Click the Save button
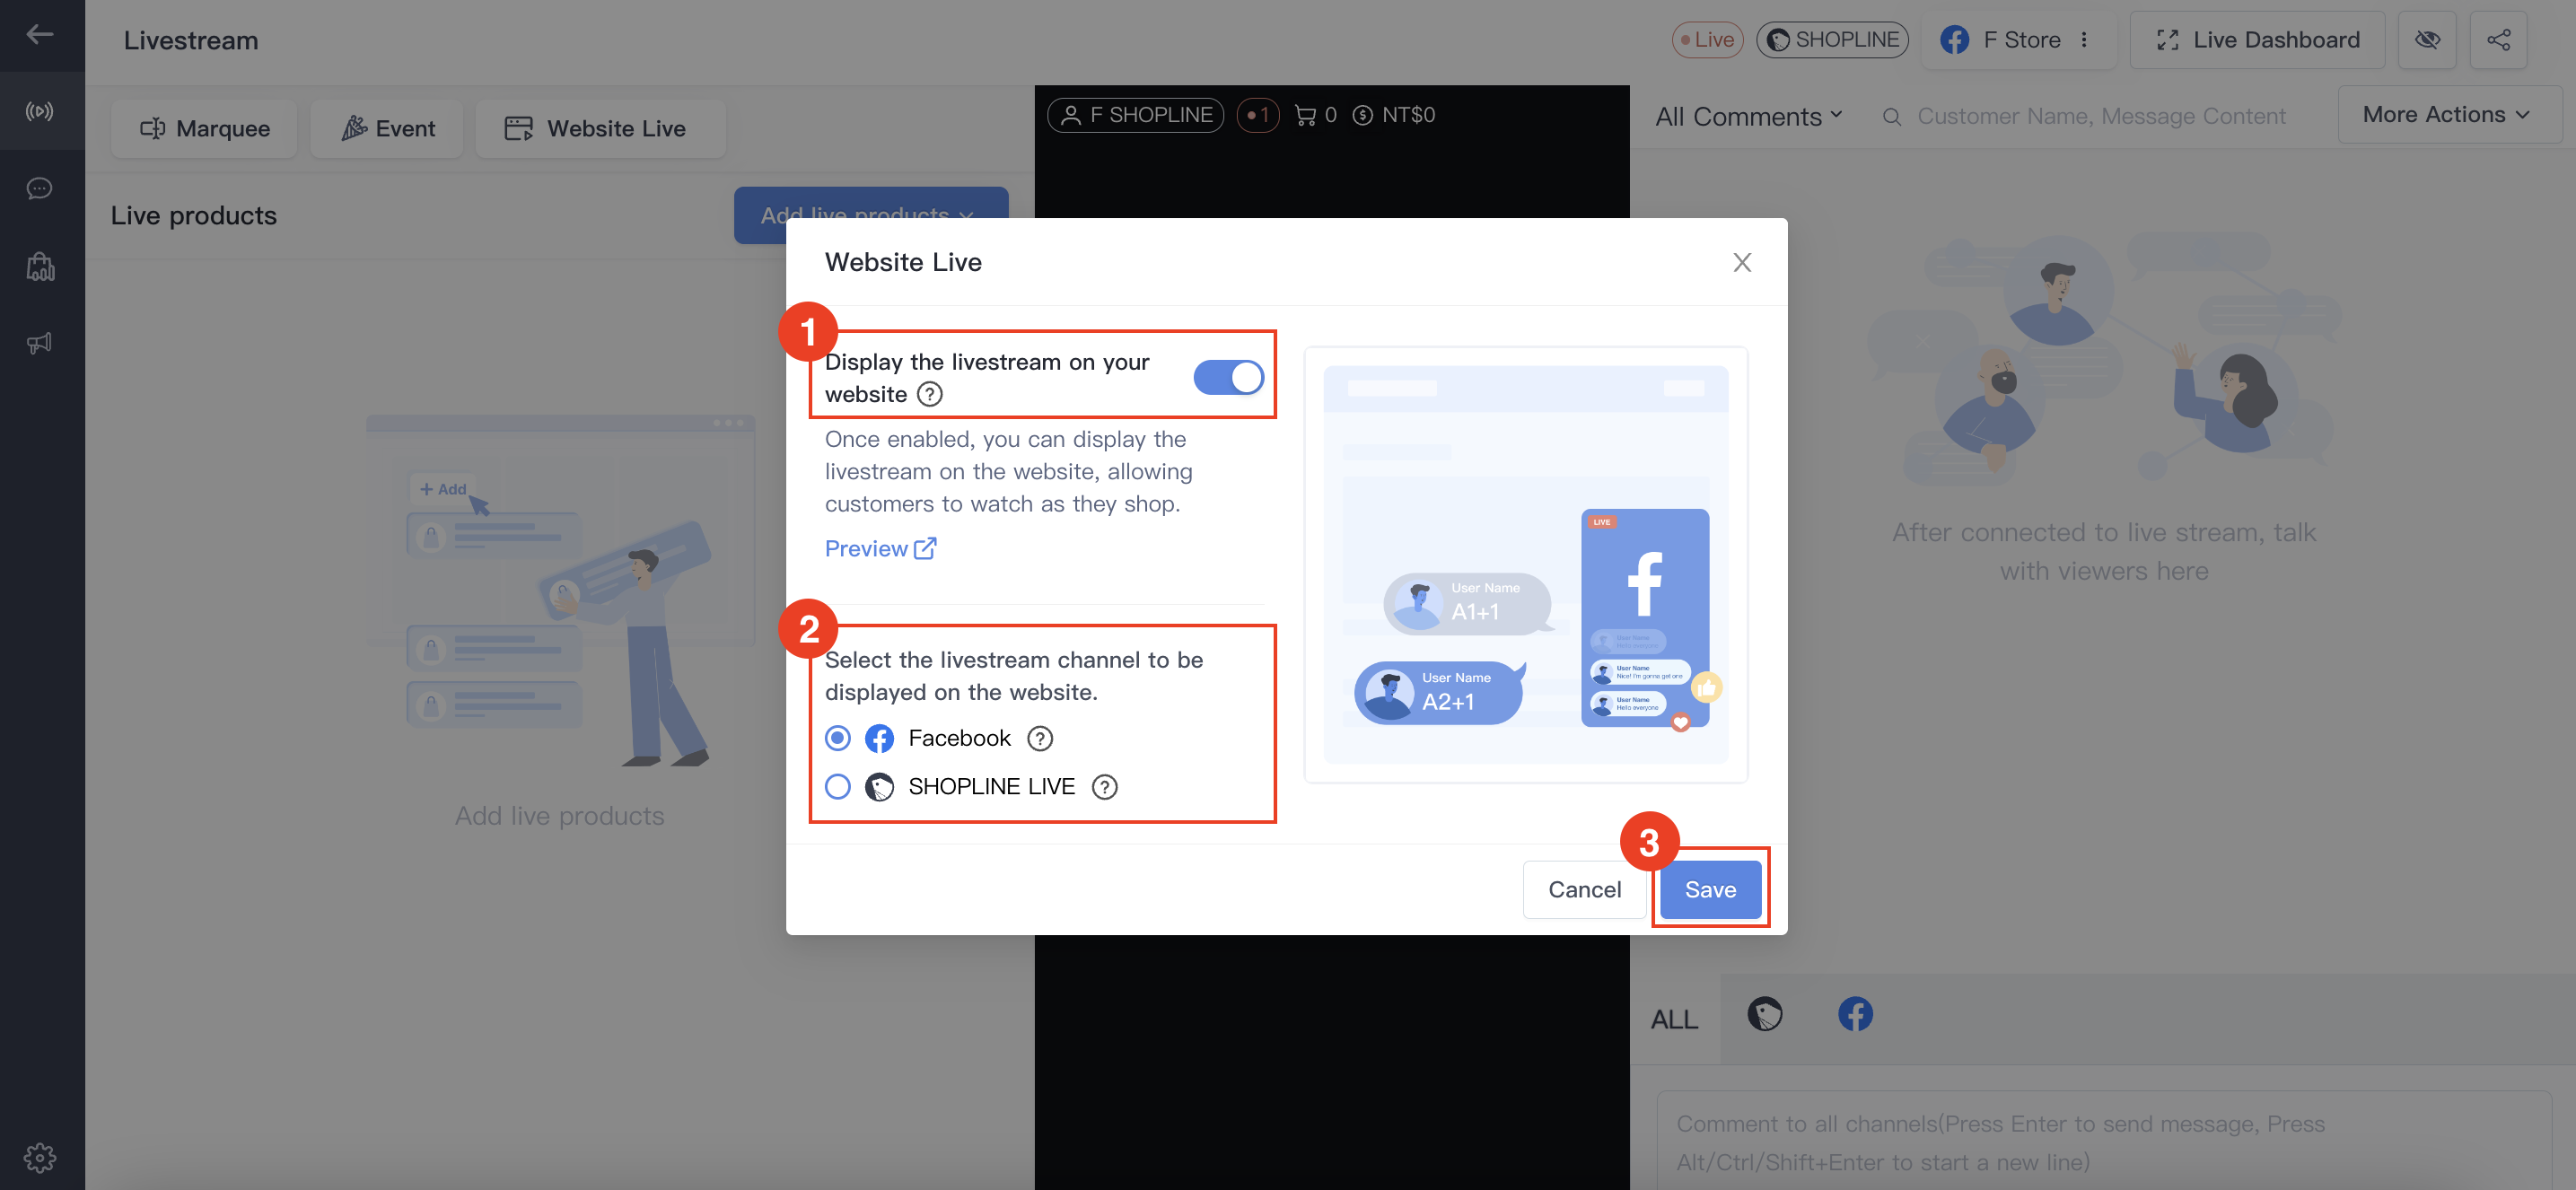Screen dimensions: 2576x1190 tap(1710, 889)
